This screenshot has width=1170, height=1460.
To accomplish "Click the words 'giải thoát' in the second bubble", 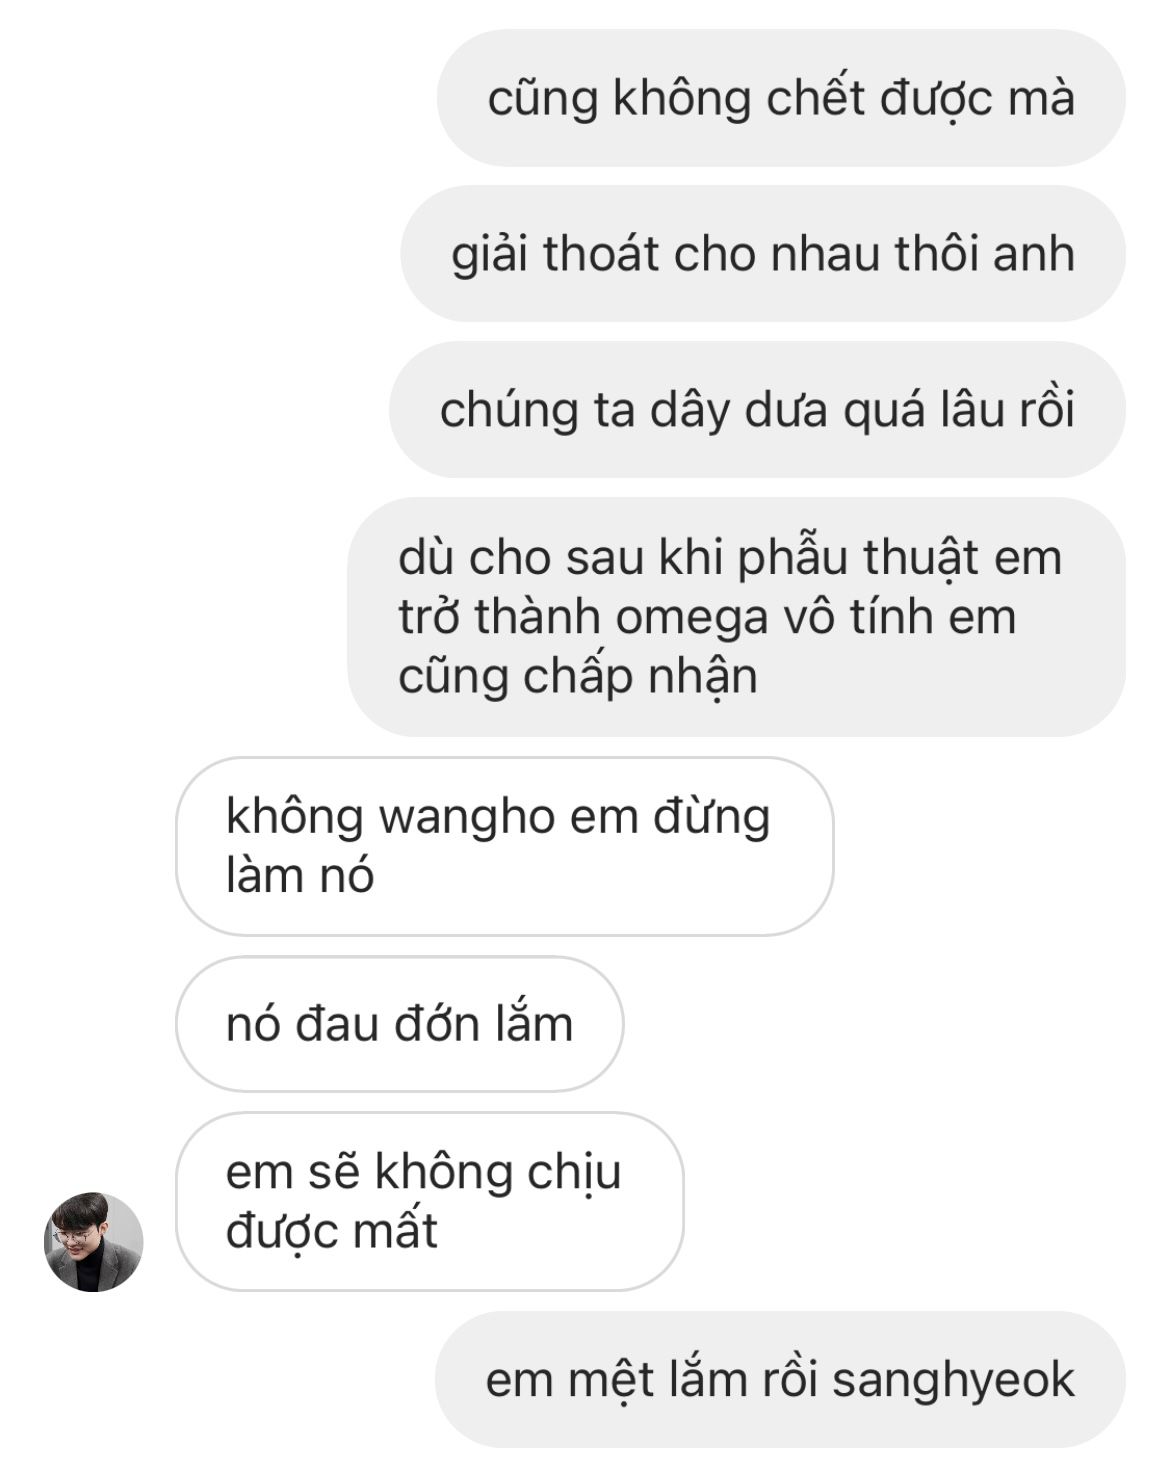I will pyautogui.click(x=555, y=255).
